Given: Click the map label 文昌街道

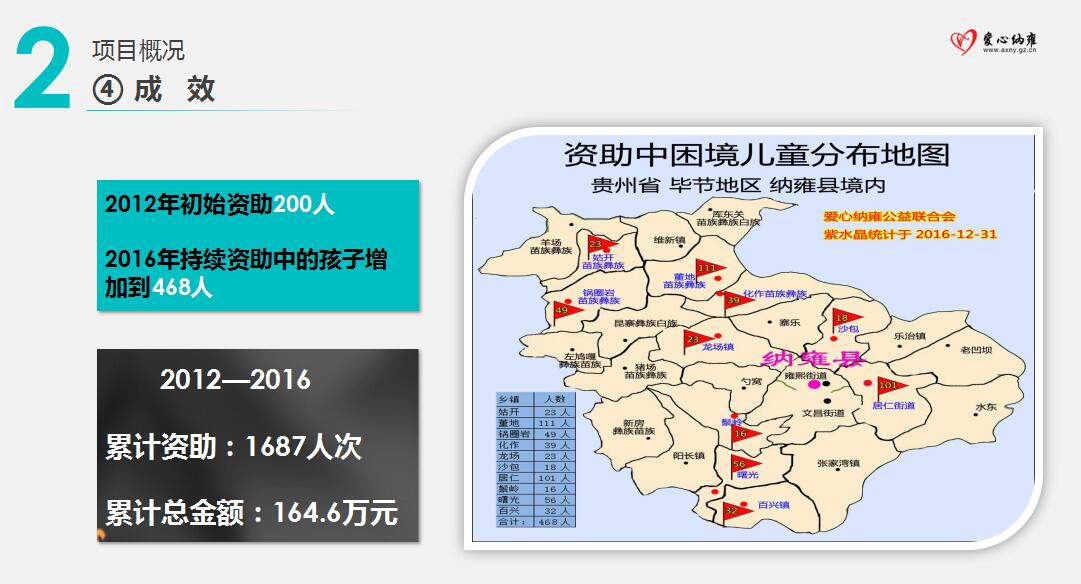Looking at the screenshot, I should coord(823,412).
